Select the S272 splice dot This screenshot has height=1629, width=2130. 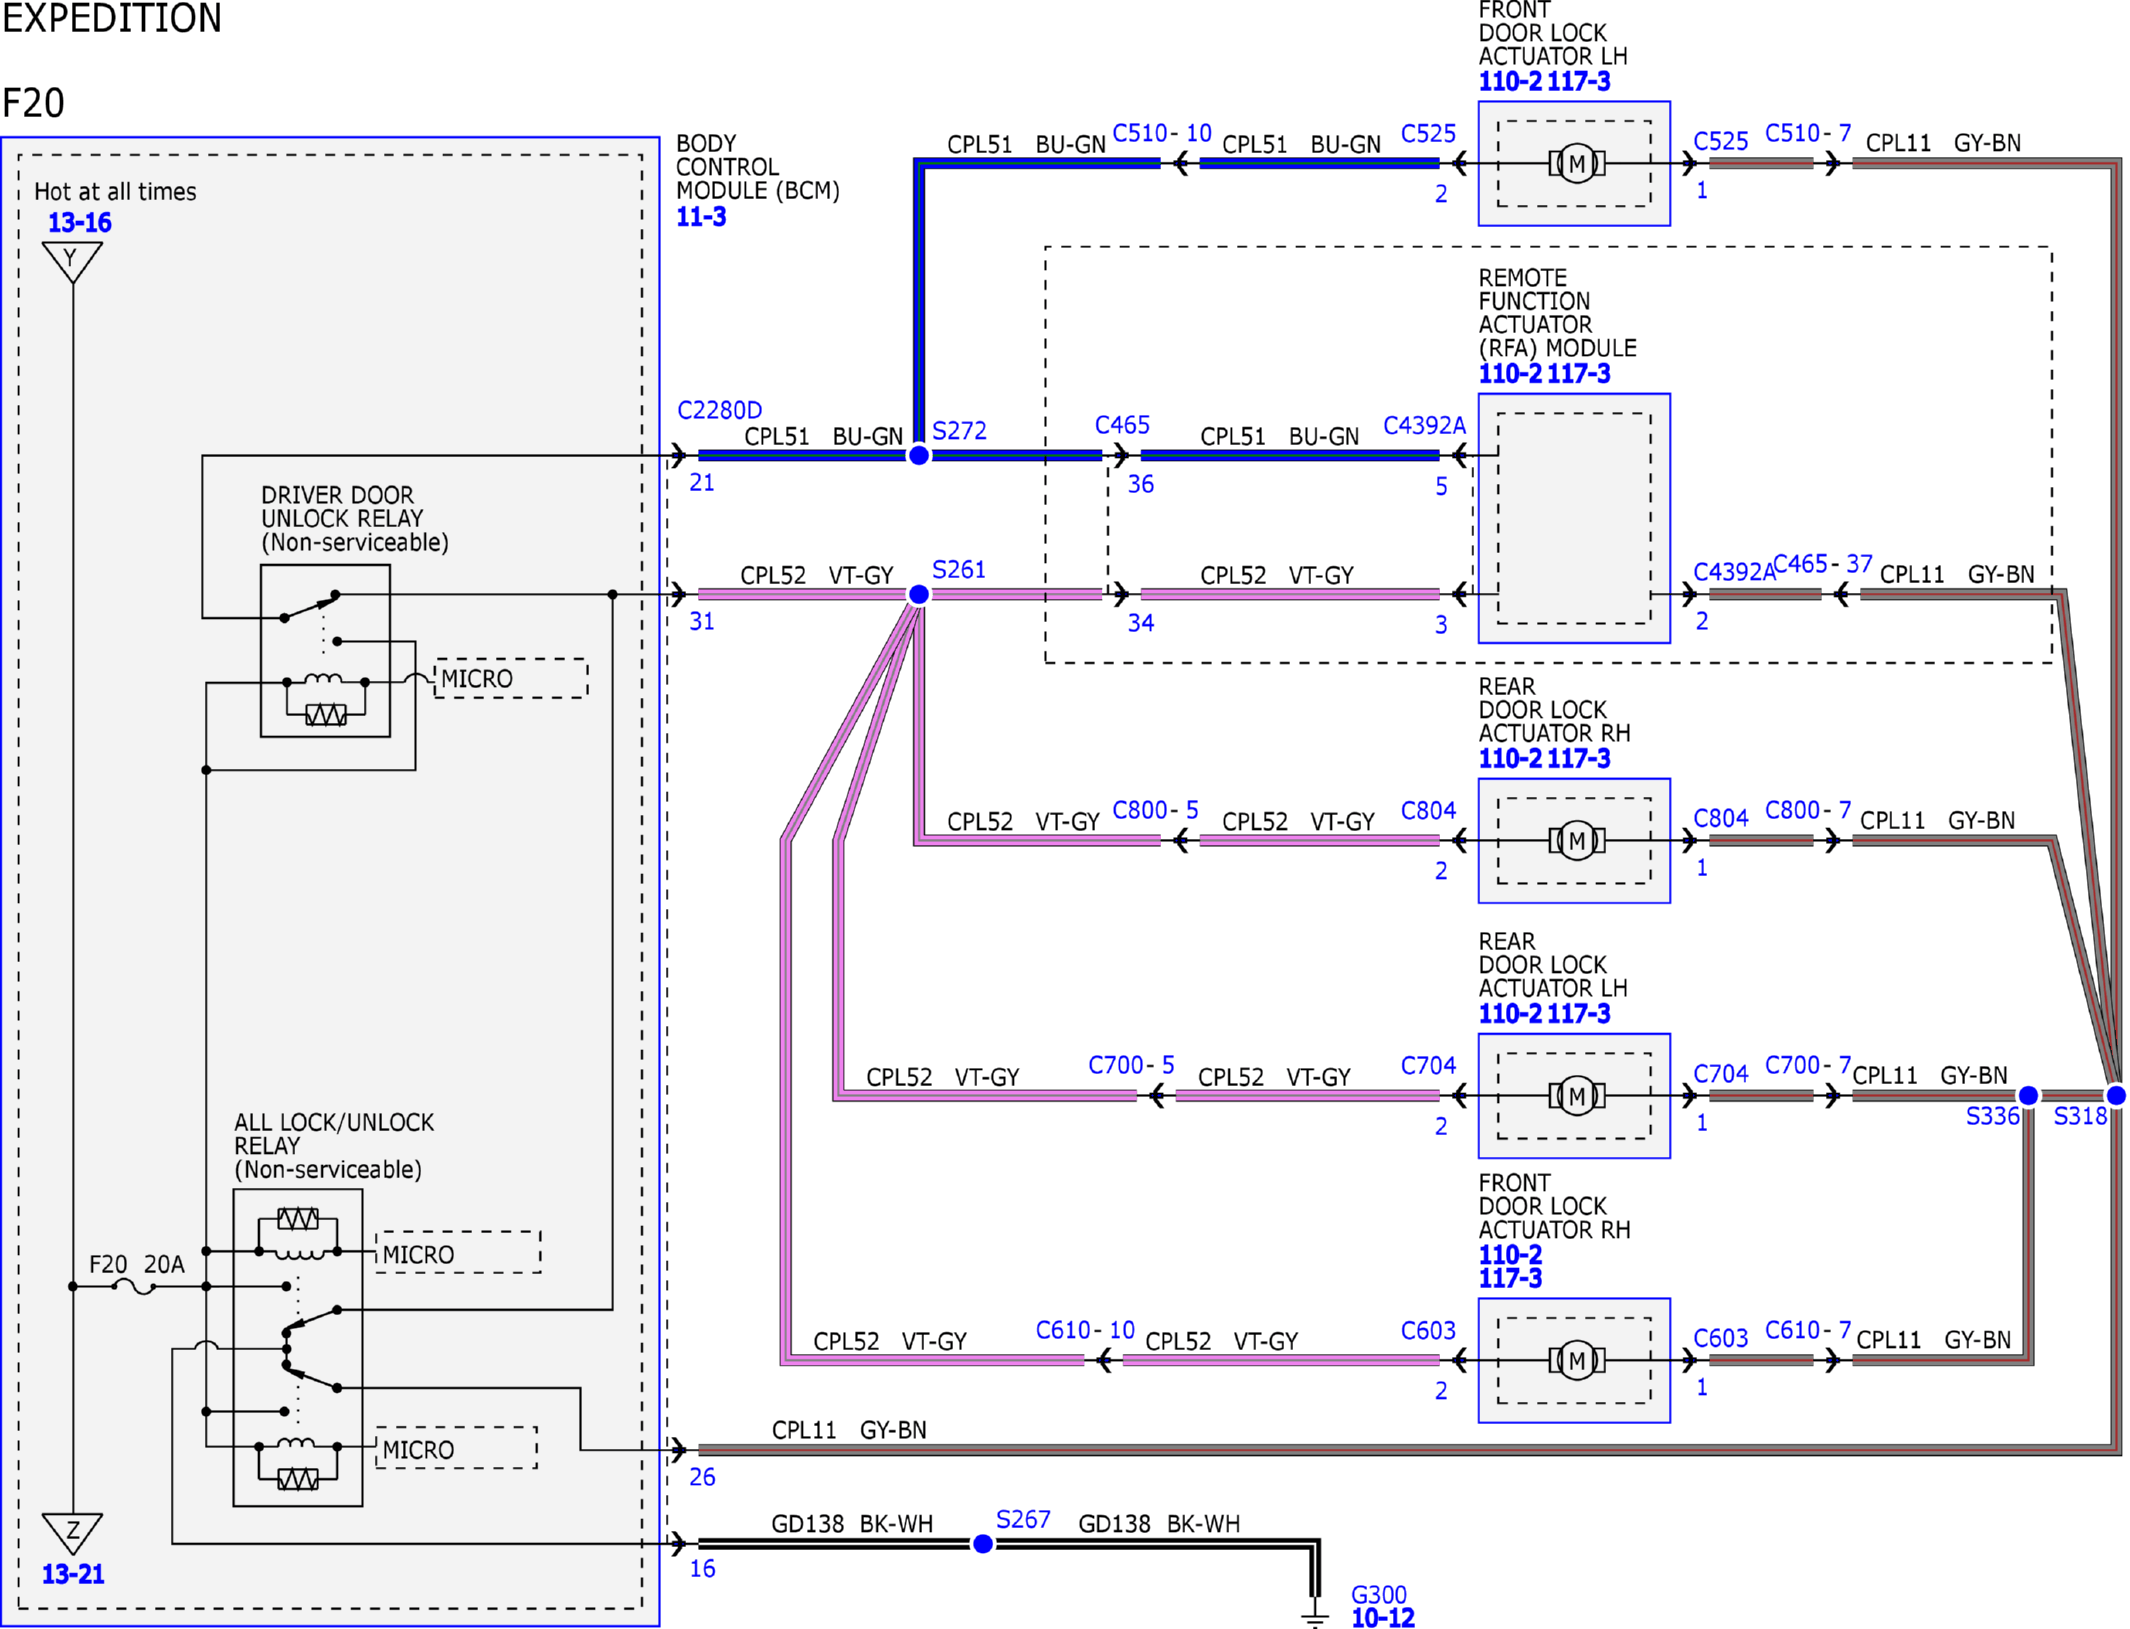(x=918, y=456)
